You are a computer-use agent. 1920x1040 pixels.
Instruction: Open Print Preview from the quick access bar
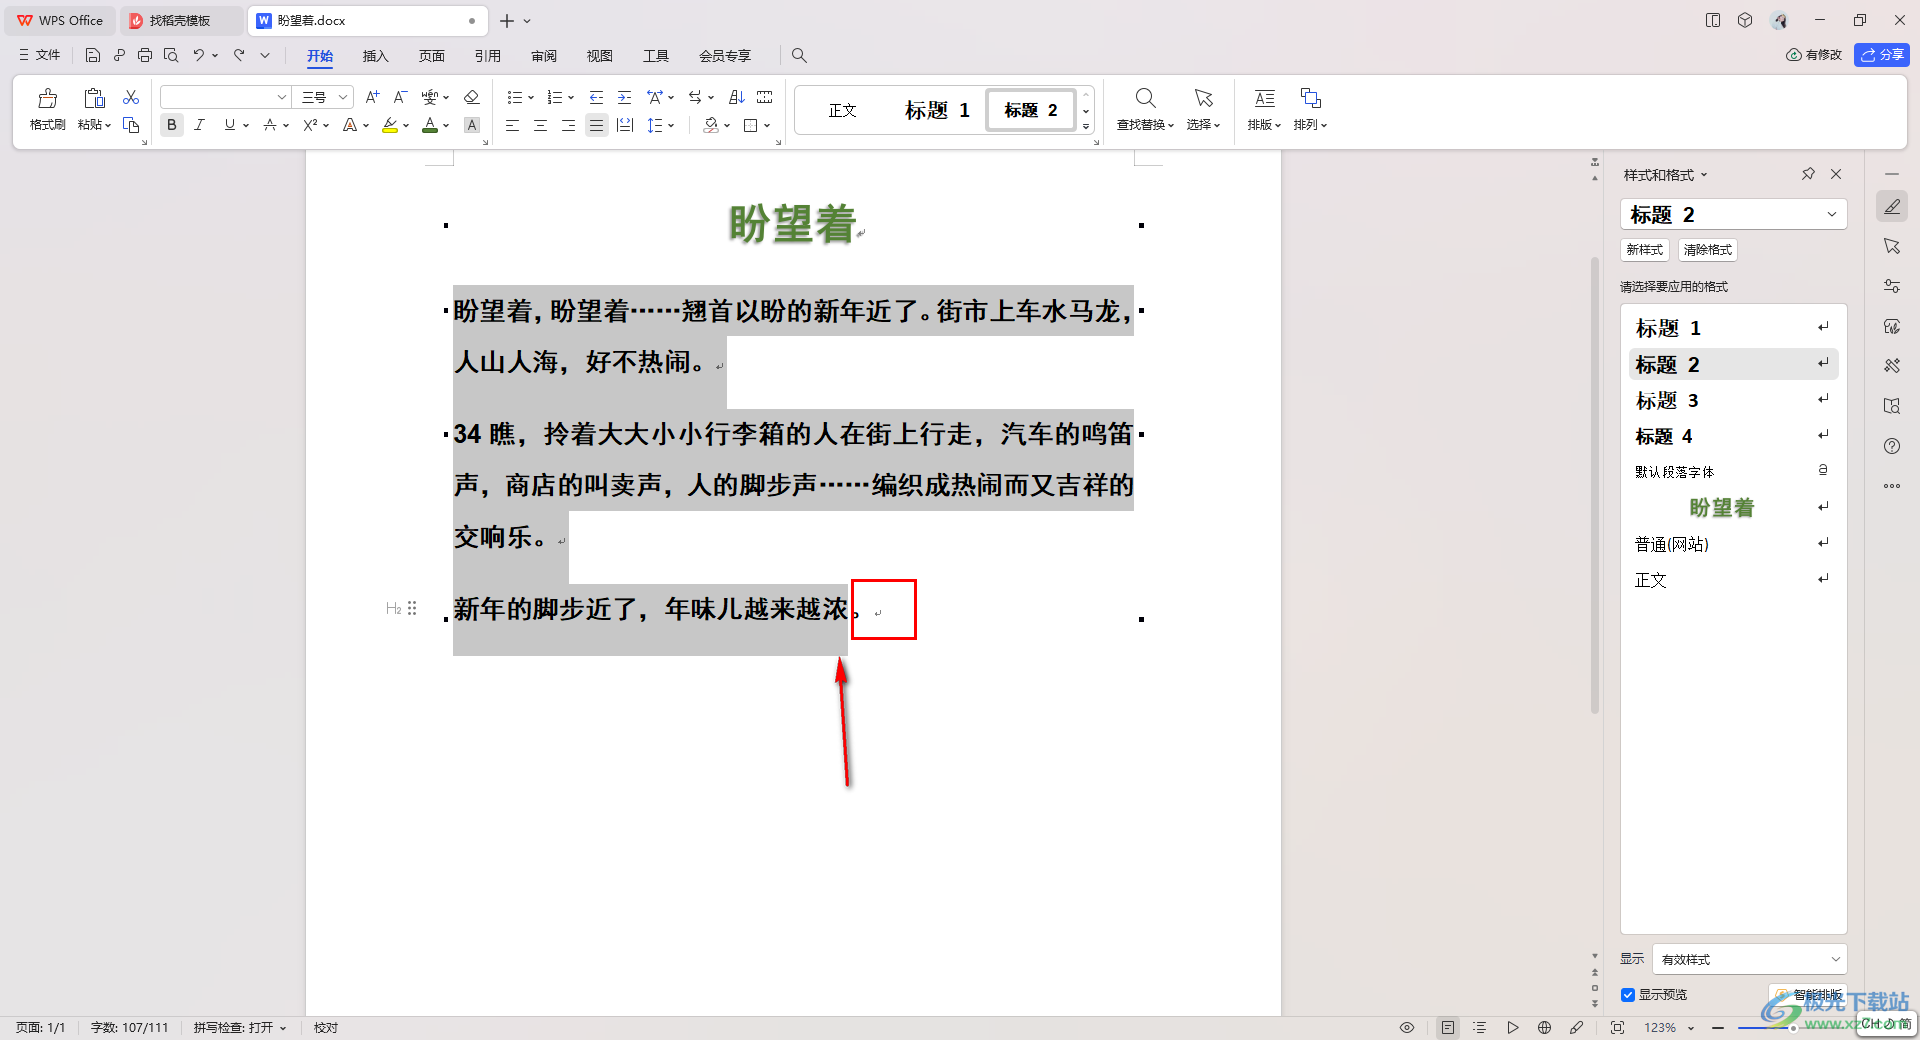pyautogui.click(x=171, y=55)
